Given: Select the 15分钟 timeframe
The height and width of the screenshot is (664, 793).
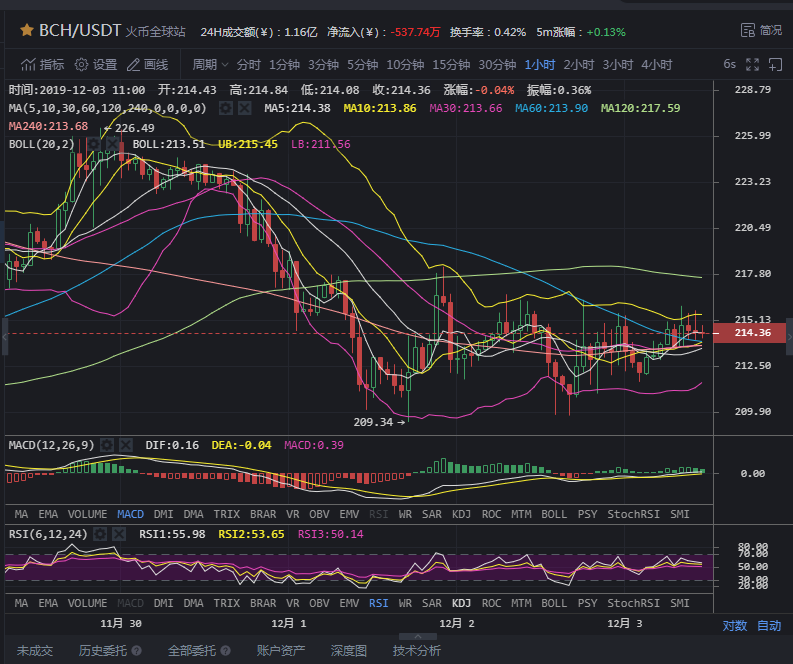Looking at the screenshot, I should point(451,65).
